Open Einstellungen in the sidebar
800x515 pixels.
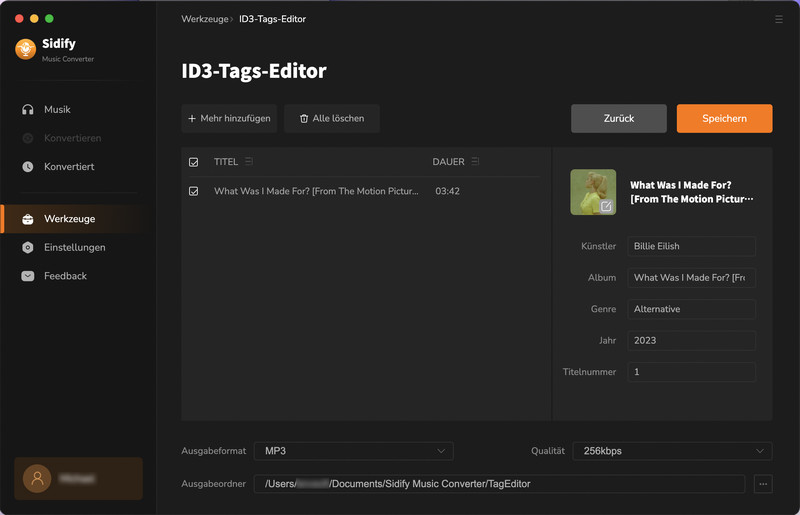[x=74, y=248]
